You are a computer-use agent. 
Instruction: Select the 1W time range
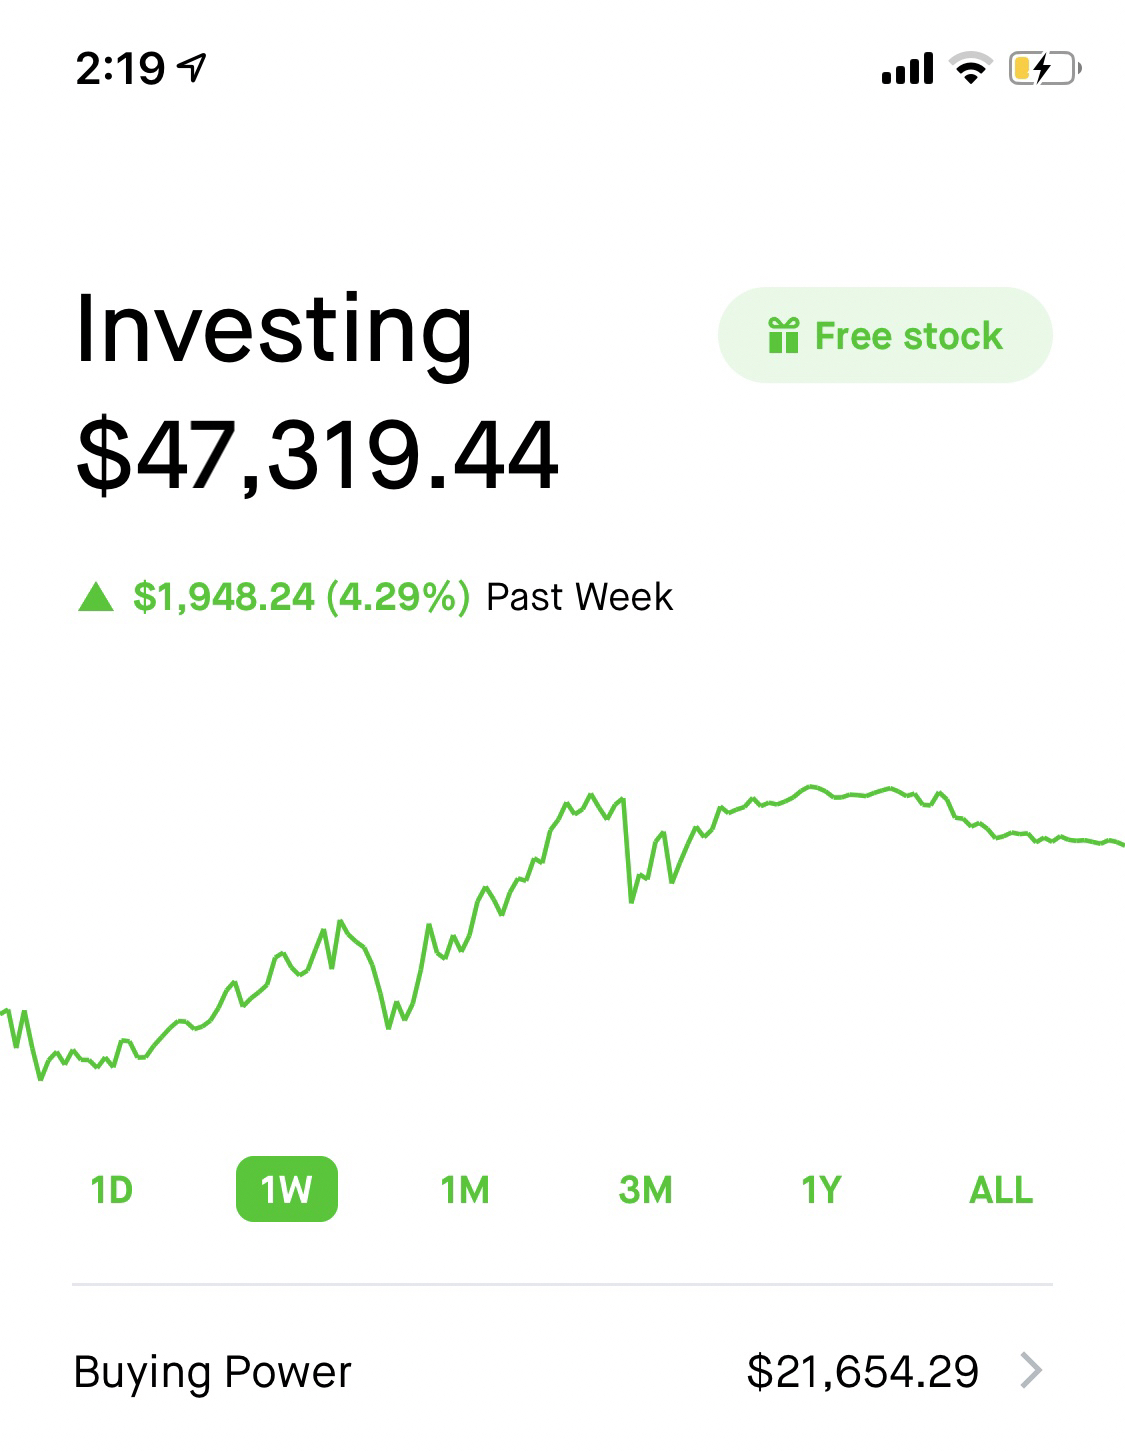(286, 1190)
